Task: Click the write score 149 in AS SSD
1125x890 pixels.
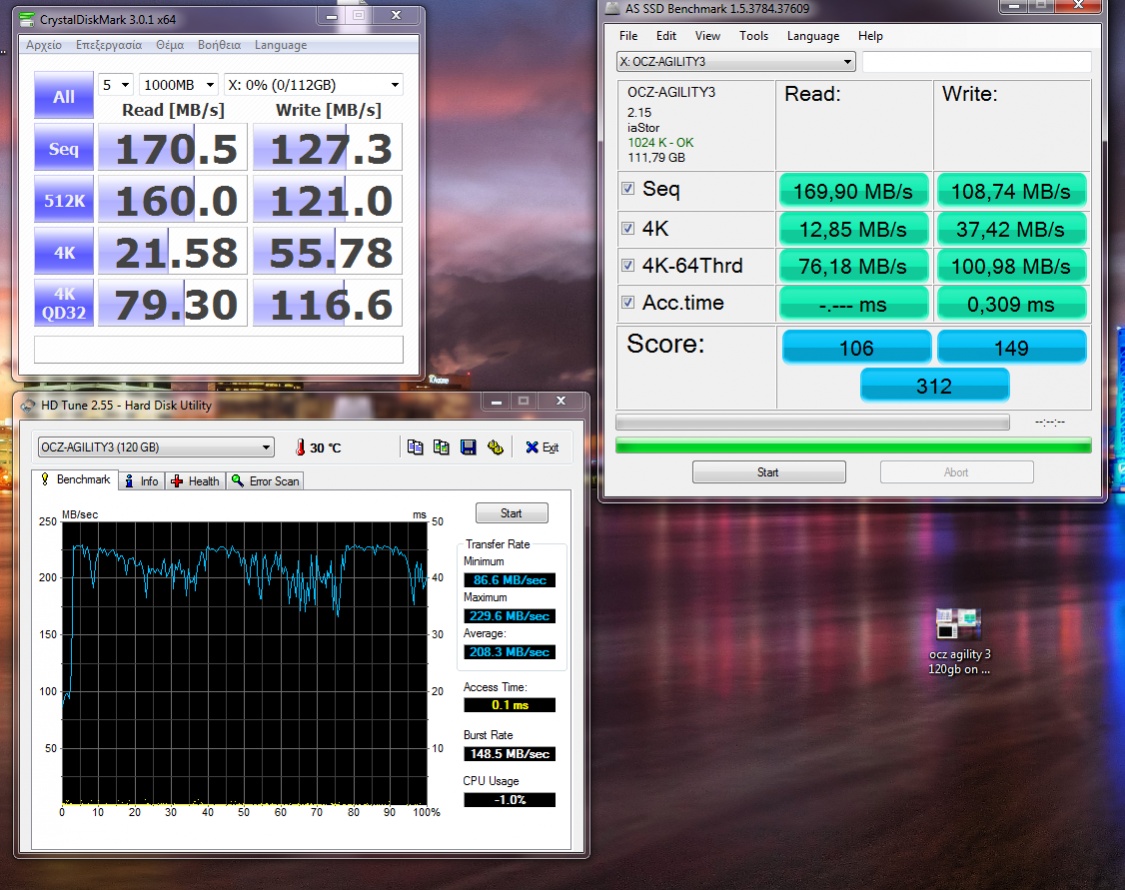Action: [1012, 347]
